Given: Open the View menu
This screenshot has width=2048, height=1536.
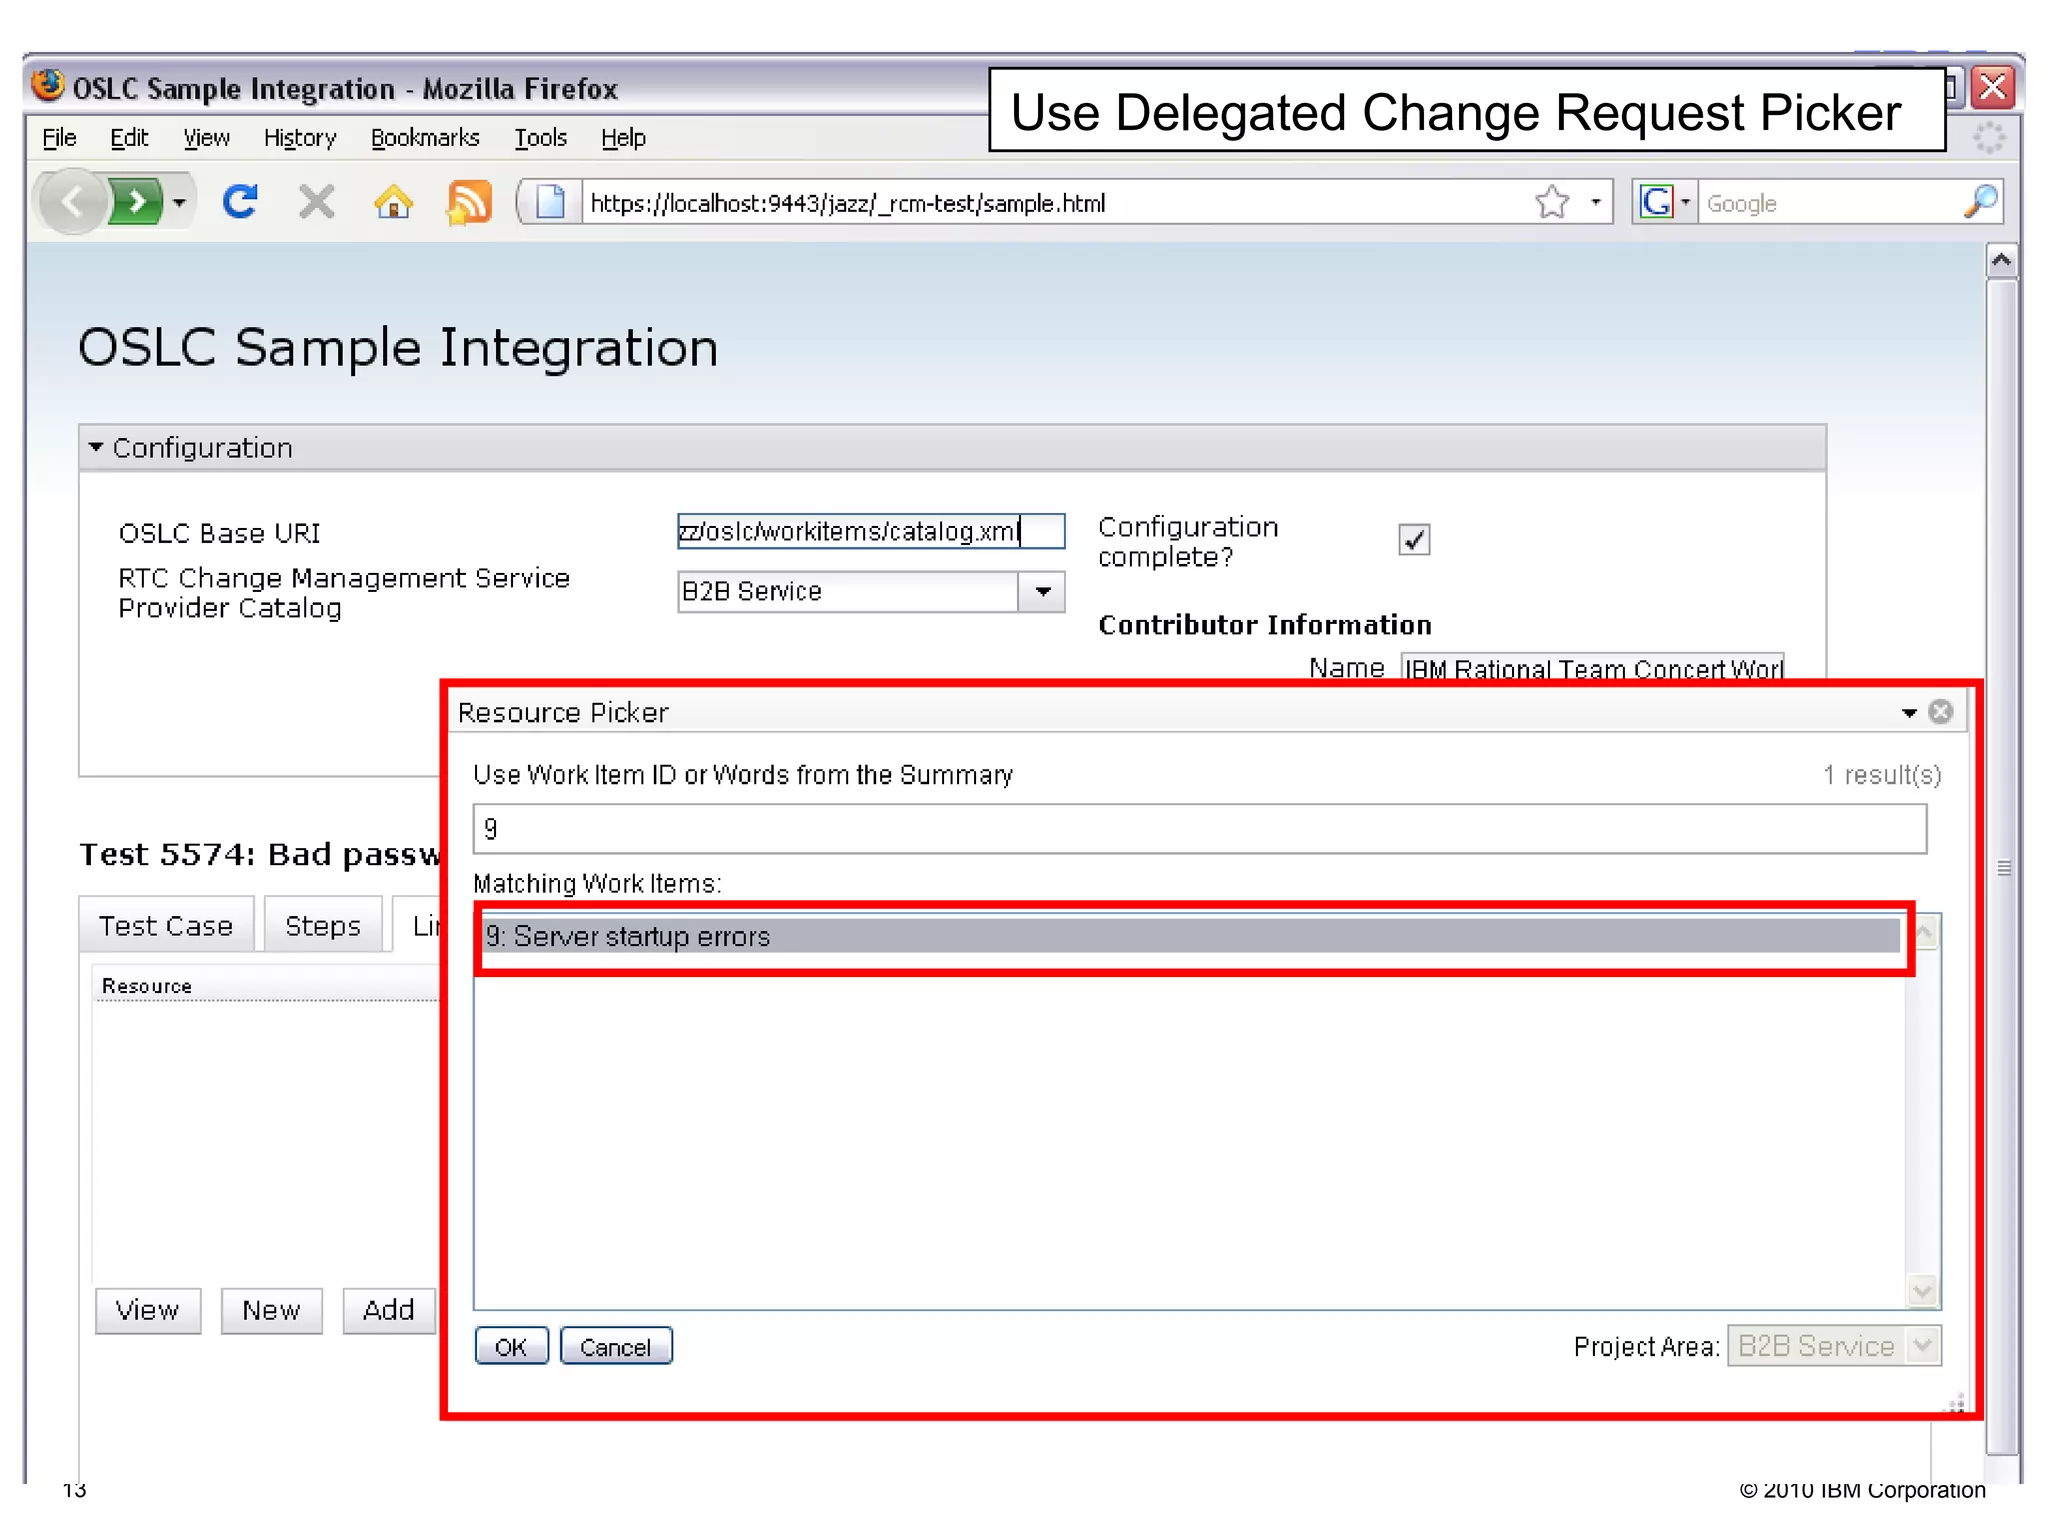Looking at the screenshot, I should 206,138.
